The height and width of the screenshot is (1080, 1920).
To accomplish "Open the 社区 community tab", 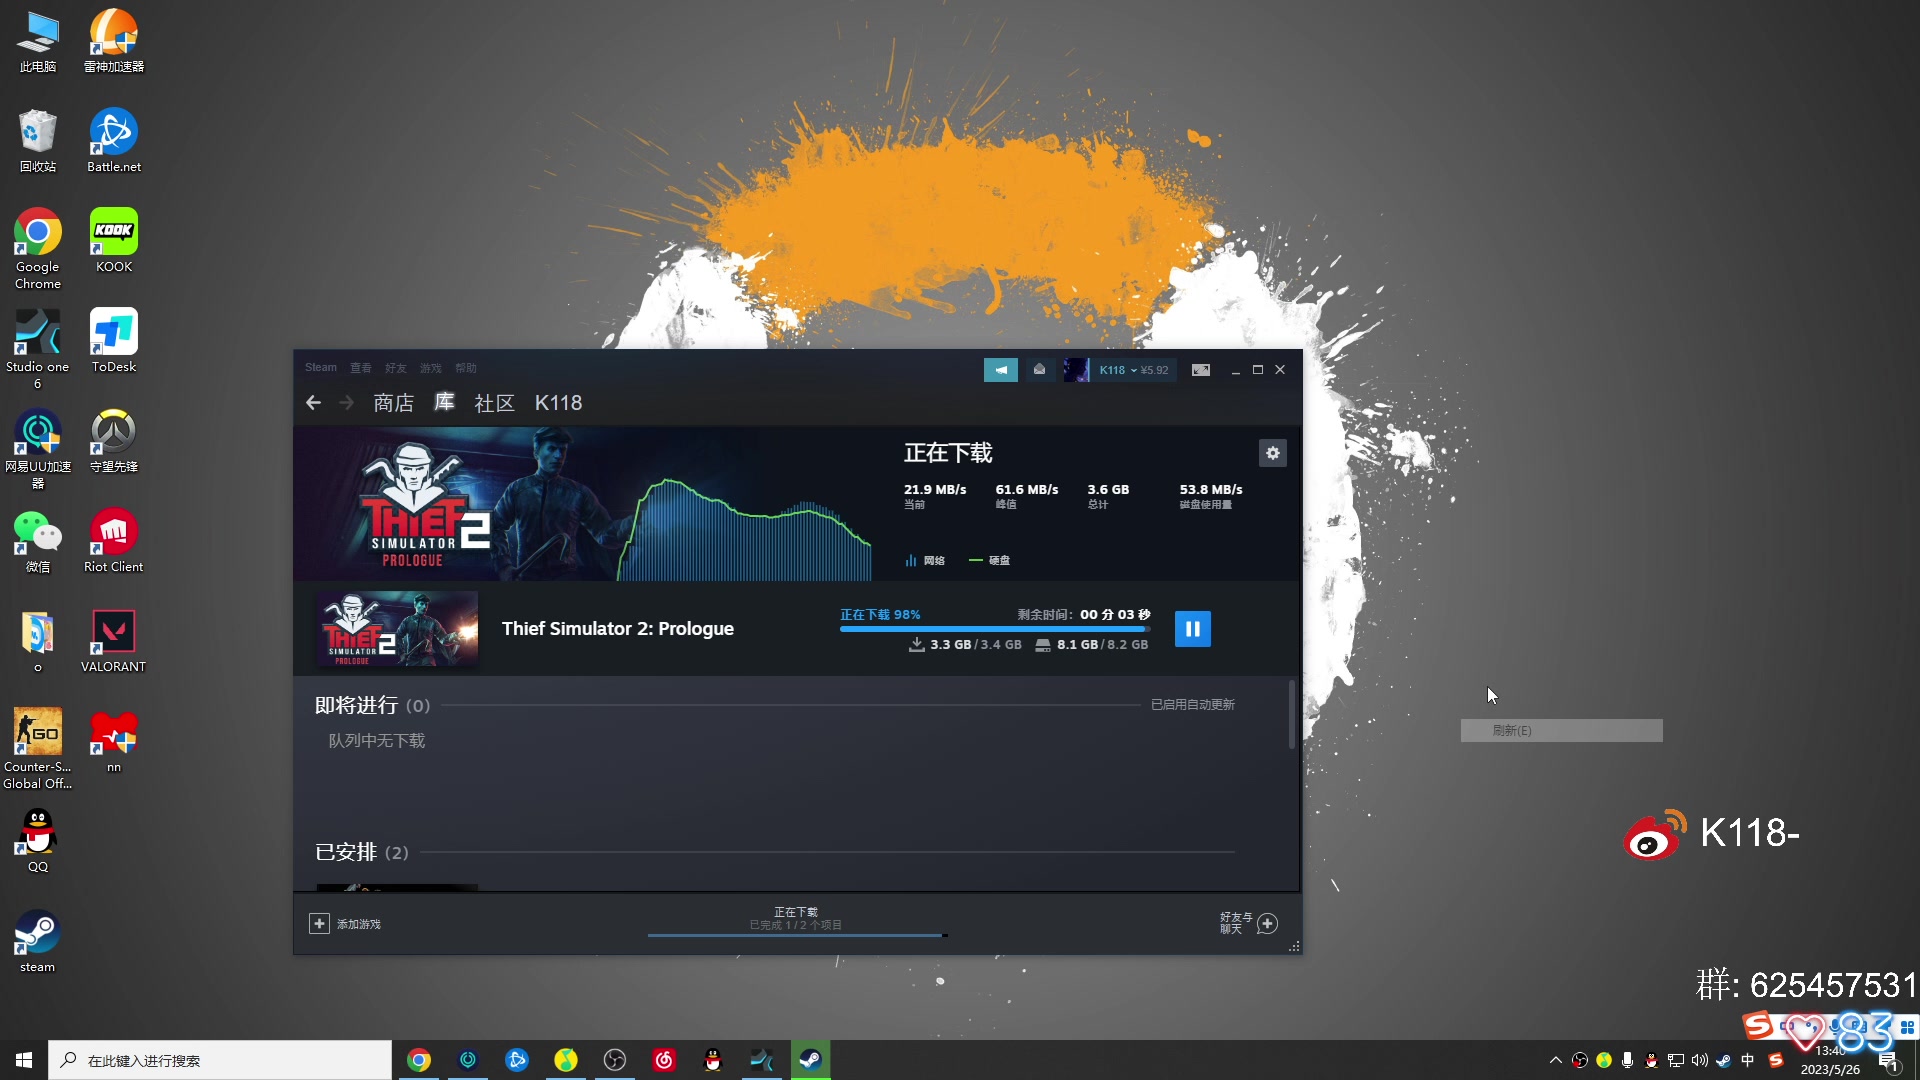I will point(494,402).
